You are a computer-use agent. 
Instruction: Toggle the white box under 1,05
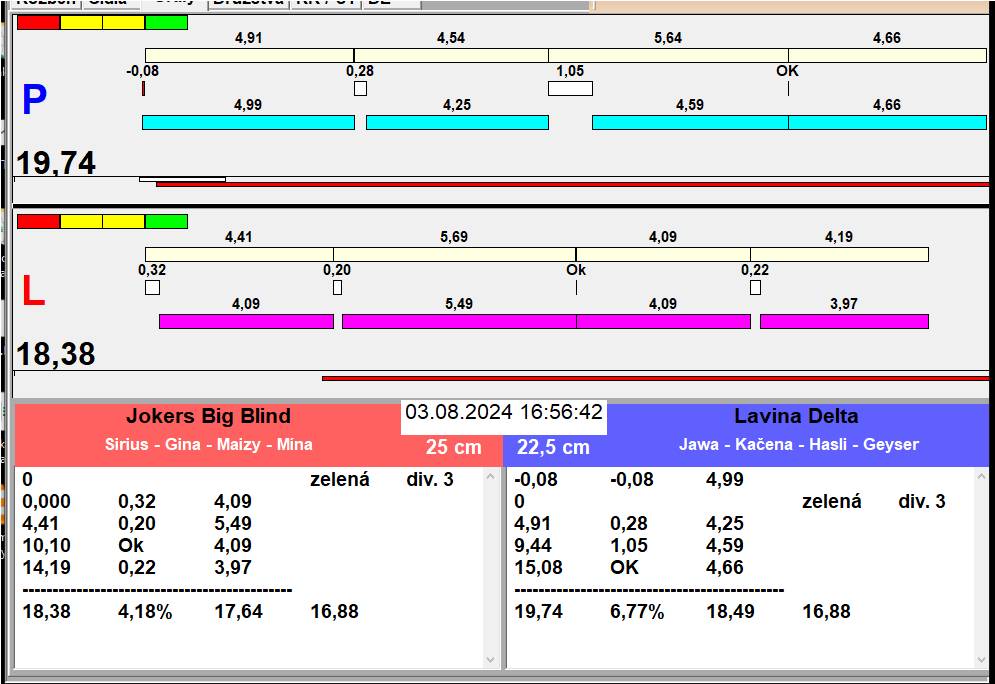pyautogui.click(x=570, y=88)
